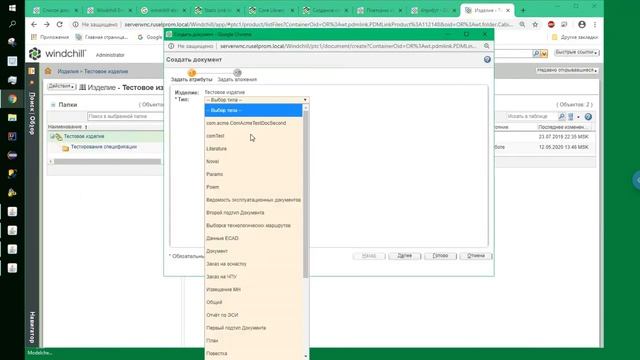Click table search magnifier icon

pyautogui.click(x=562, y=117)
